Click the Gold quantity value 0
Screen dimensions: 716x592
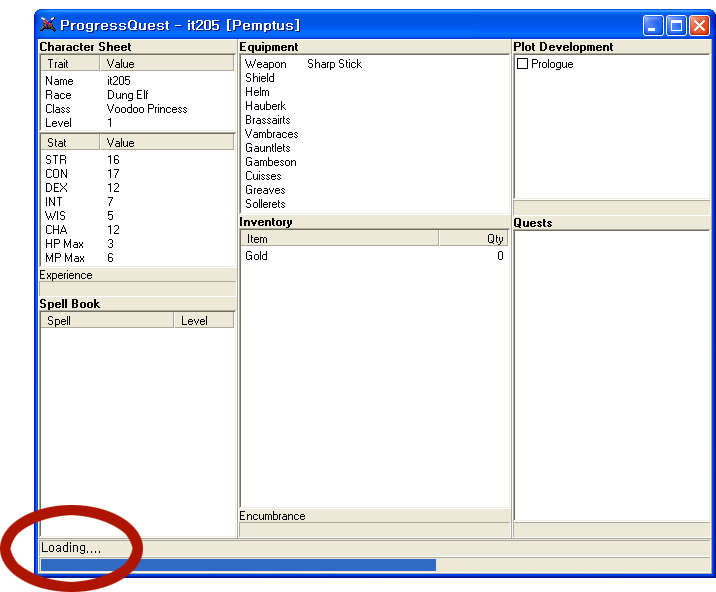coord(500,256)
